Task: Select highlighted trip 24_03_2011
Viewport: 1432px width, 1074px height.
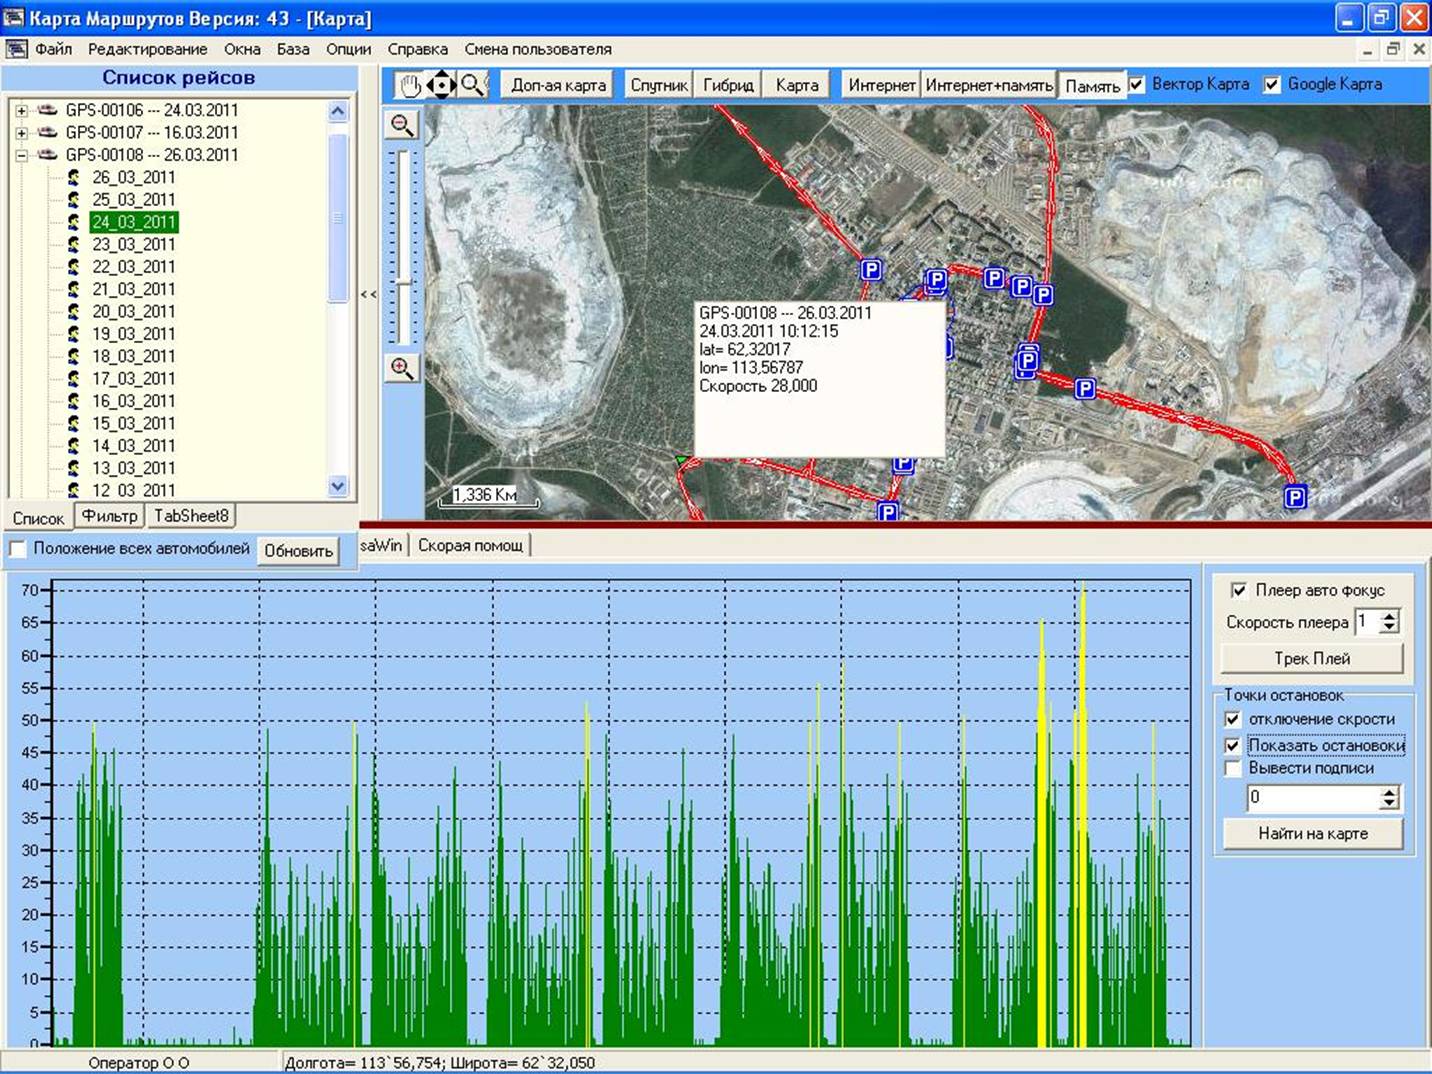Action: (x=133, y=222)
